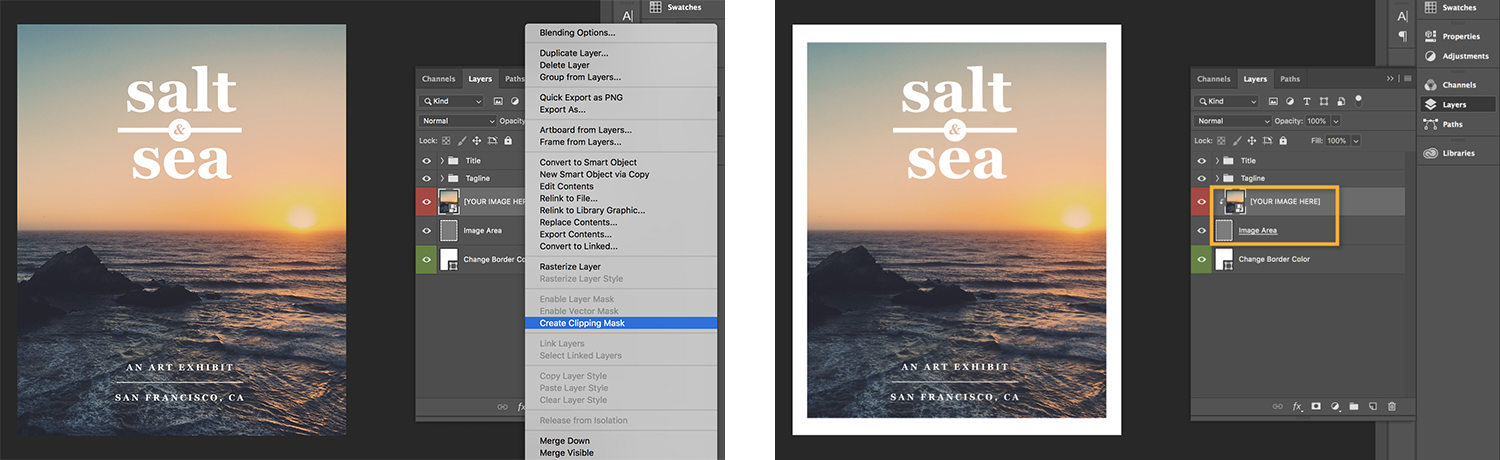Click the new adjustment layer half-circle icon
The width and height of the screenshot is (1500, 460).
(x=1335, y=407)
